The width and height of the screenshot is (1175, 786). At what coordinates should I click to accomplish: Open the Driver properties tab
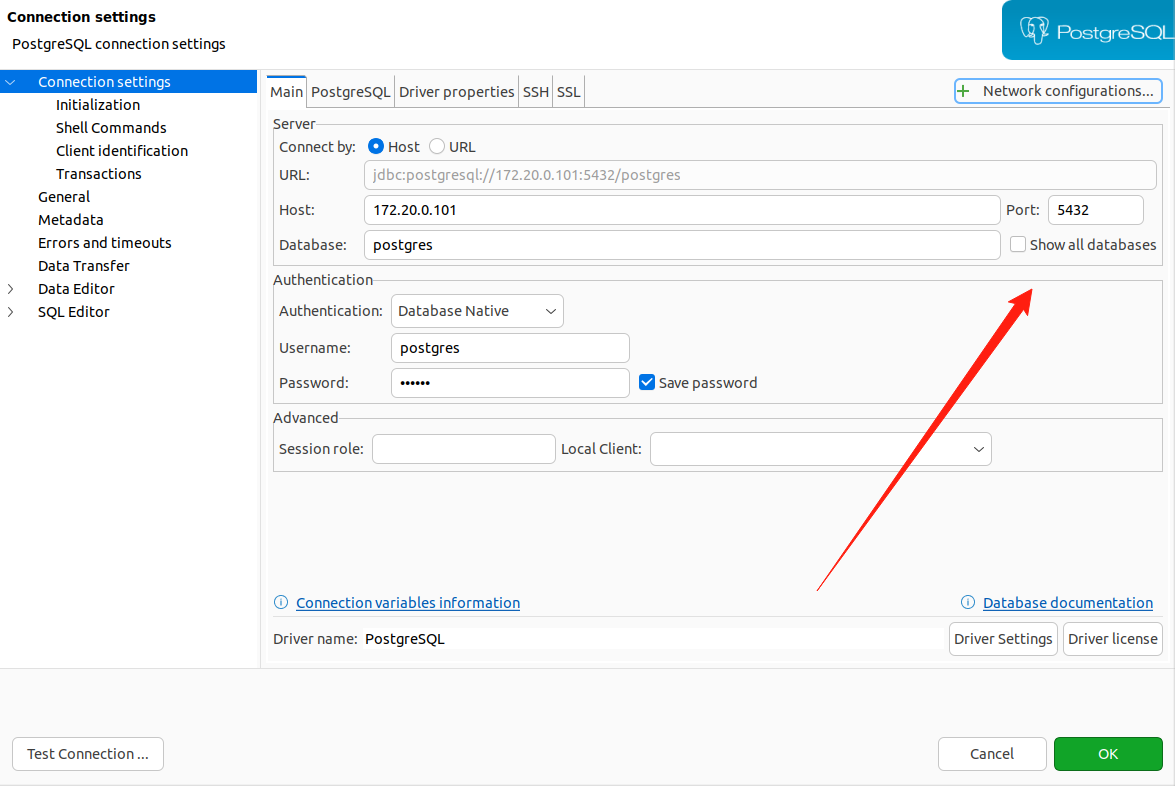coord(456,92)
